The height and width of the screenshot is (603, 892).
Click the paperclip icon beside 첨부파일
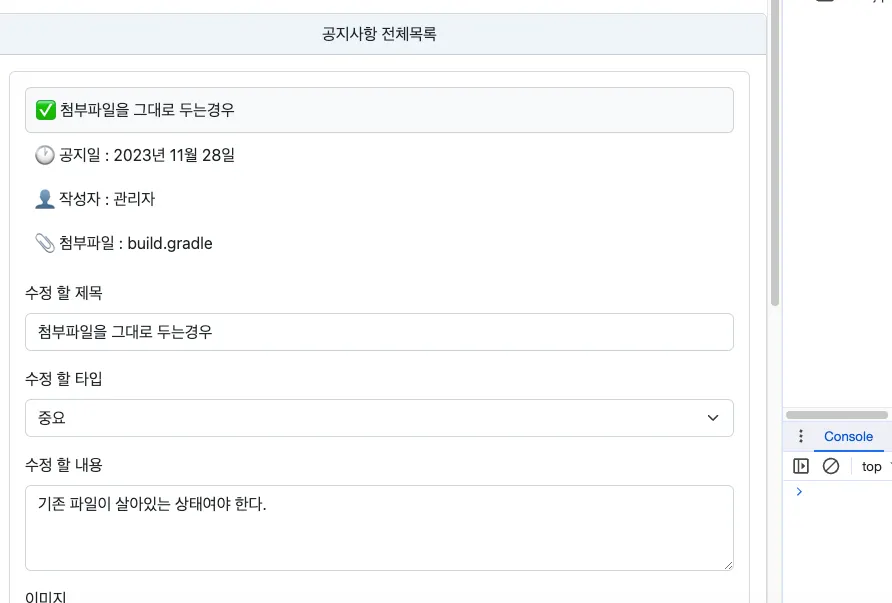45,243
